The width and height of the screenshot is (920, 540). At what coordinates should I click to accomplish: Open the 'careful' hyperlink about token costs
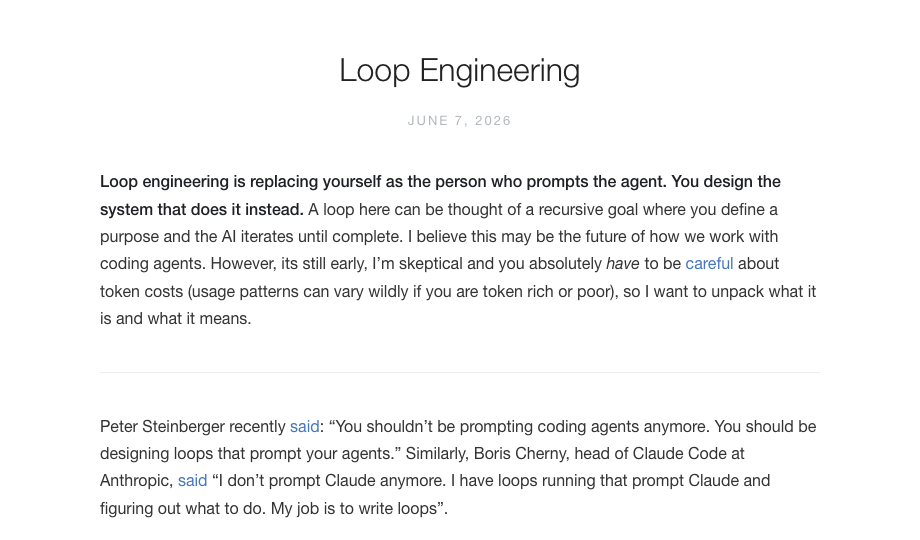[x=709, y=264]
